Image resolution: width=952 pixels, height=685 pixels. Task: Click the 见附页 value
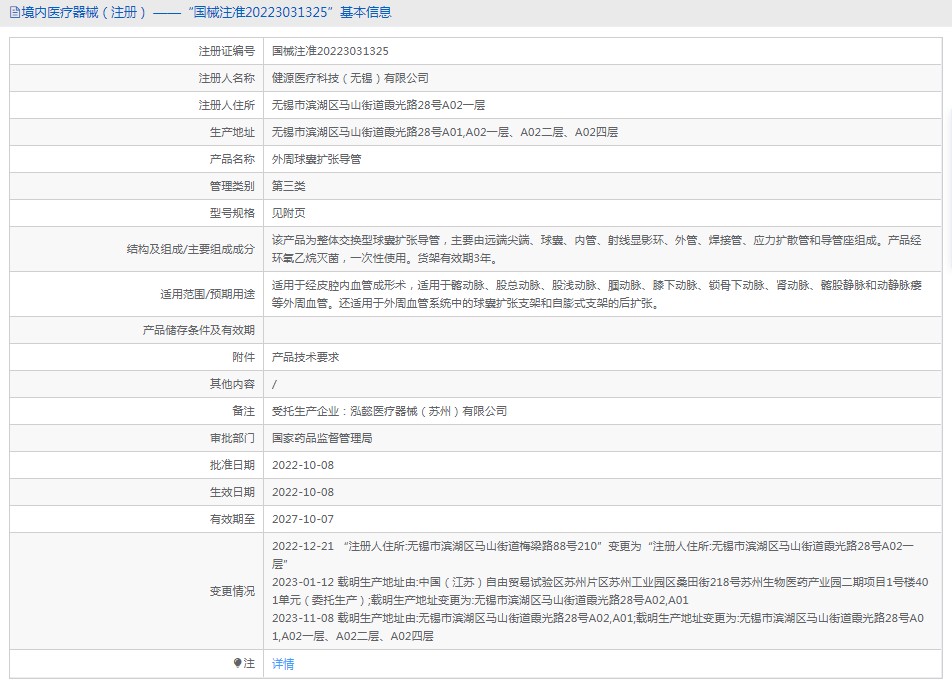point(288,213)
